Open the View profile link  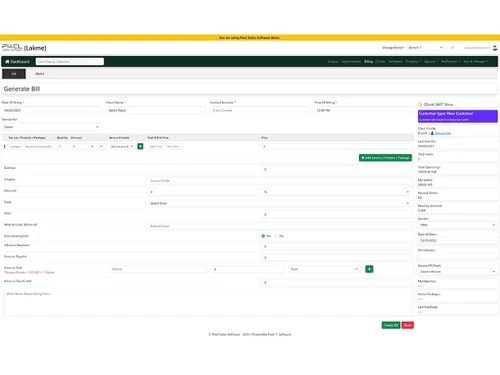(443, 133)
